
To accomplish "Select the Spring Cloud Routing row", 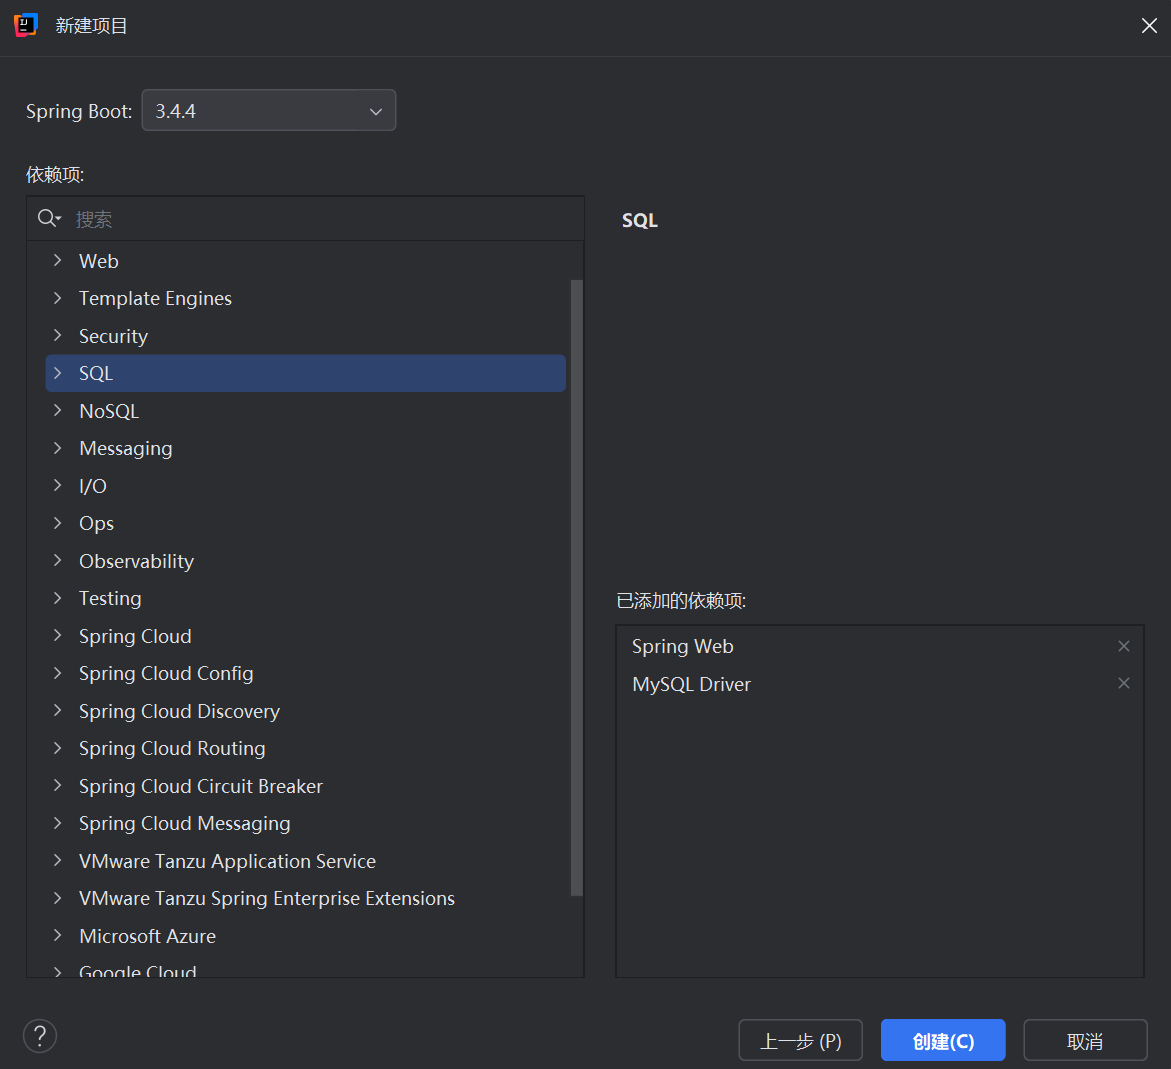I will [305, 748].
